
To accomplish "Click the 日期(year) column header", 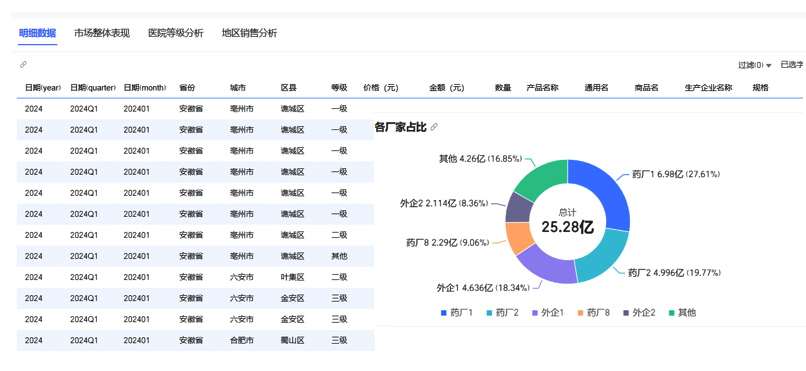I will [x=43, y=88].
